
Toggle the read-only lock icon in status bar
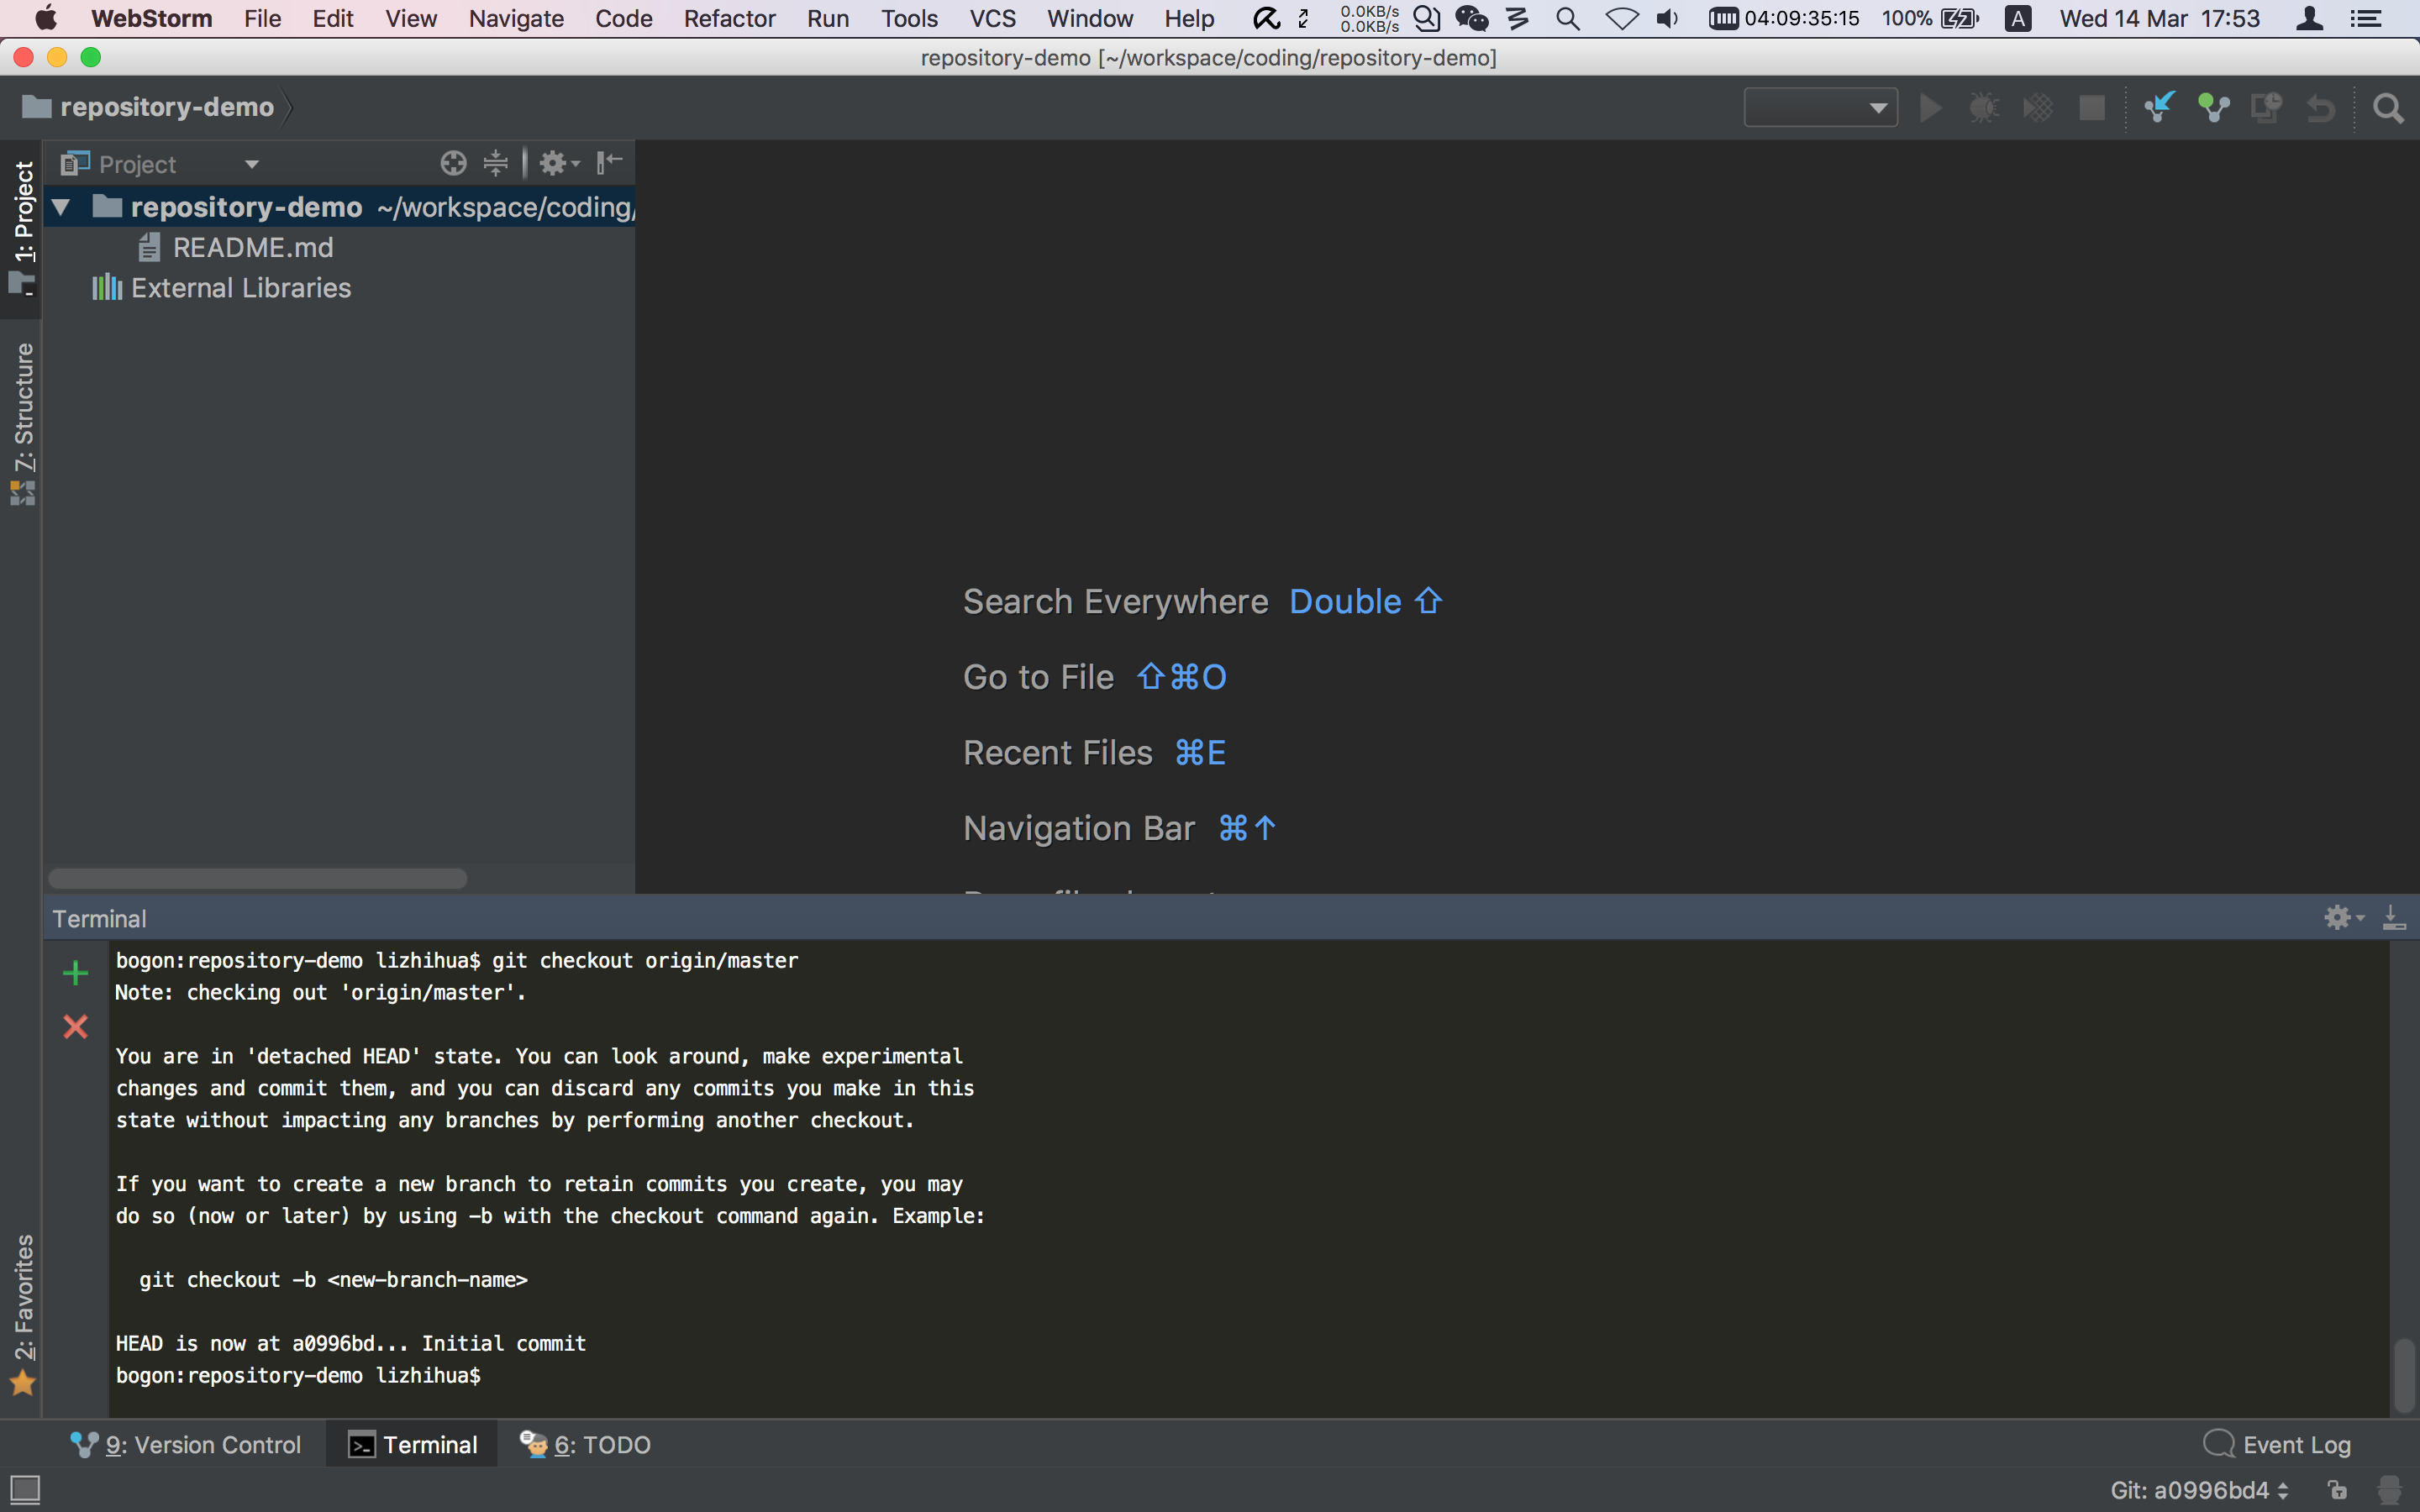(2337, 1489)
